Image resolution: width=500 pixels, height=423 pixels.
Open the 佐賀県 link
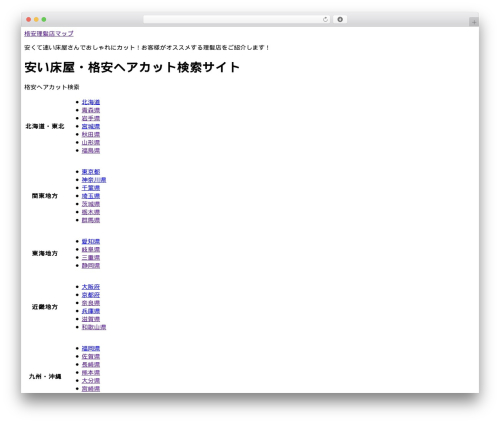click(91, 356)
